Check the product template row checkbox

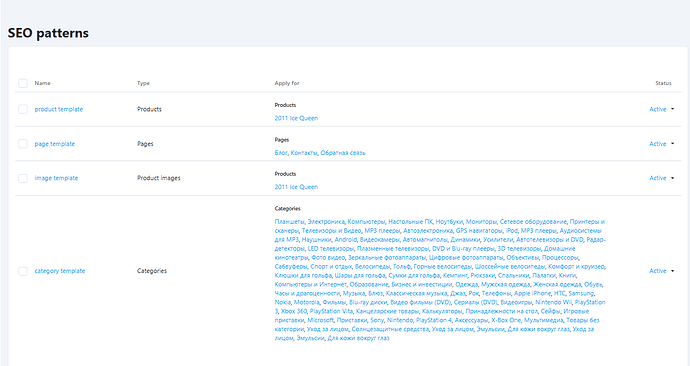[x=23, y=109]
